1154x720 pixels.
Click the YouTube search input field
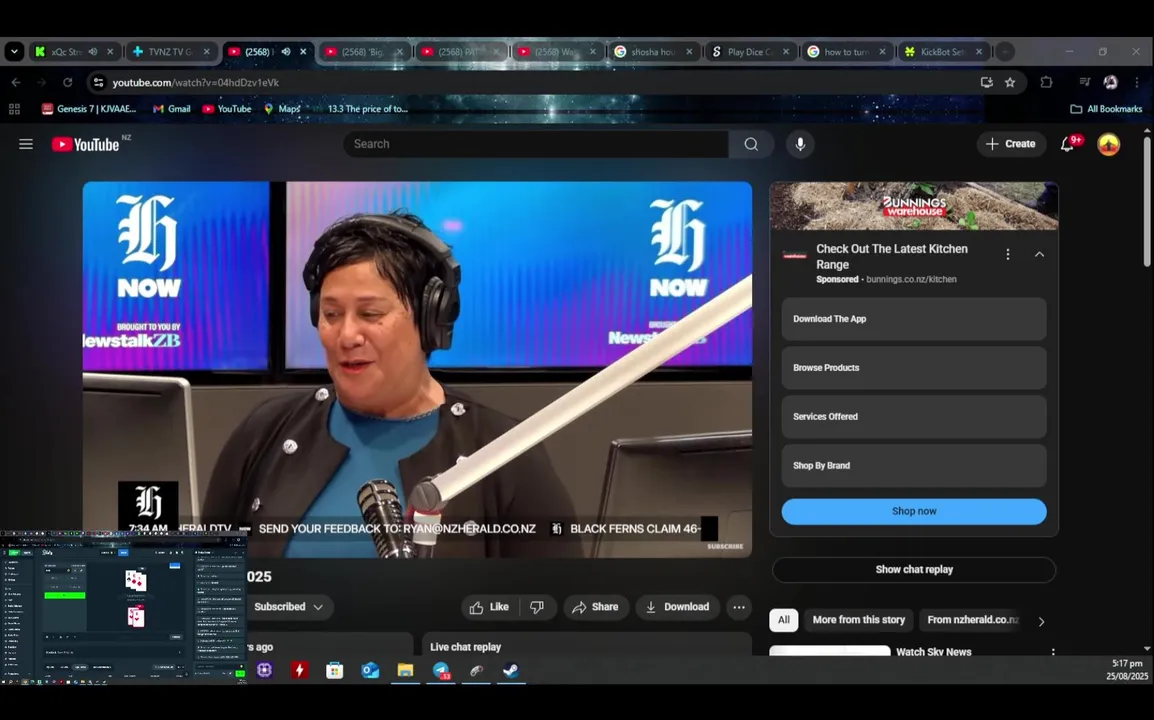[x=537, y=144]
